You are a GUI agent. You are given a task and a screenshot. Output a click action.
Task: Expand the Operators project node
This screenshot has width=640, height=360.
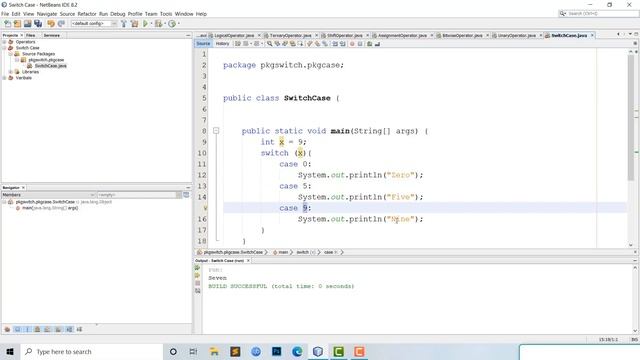4,42
